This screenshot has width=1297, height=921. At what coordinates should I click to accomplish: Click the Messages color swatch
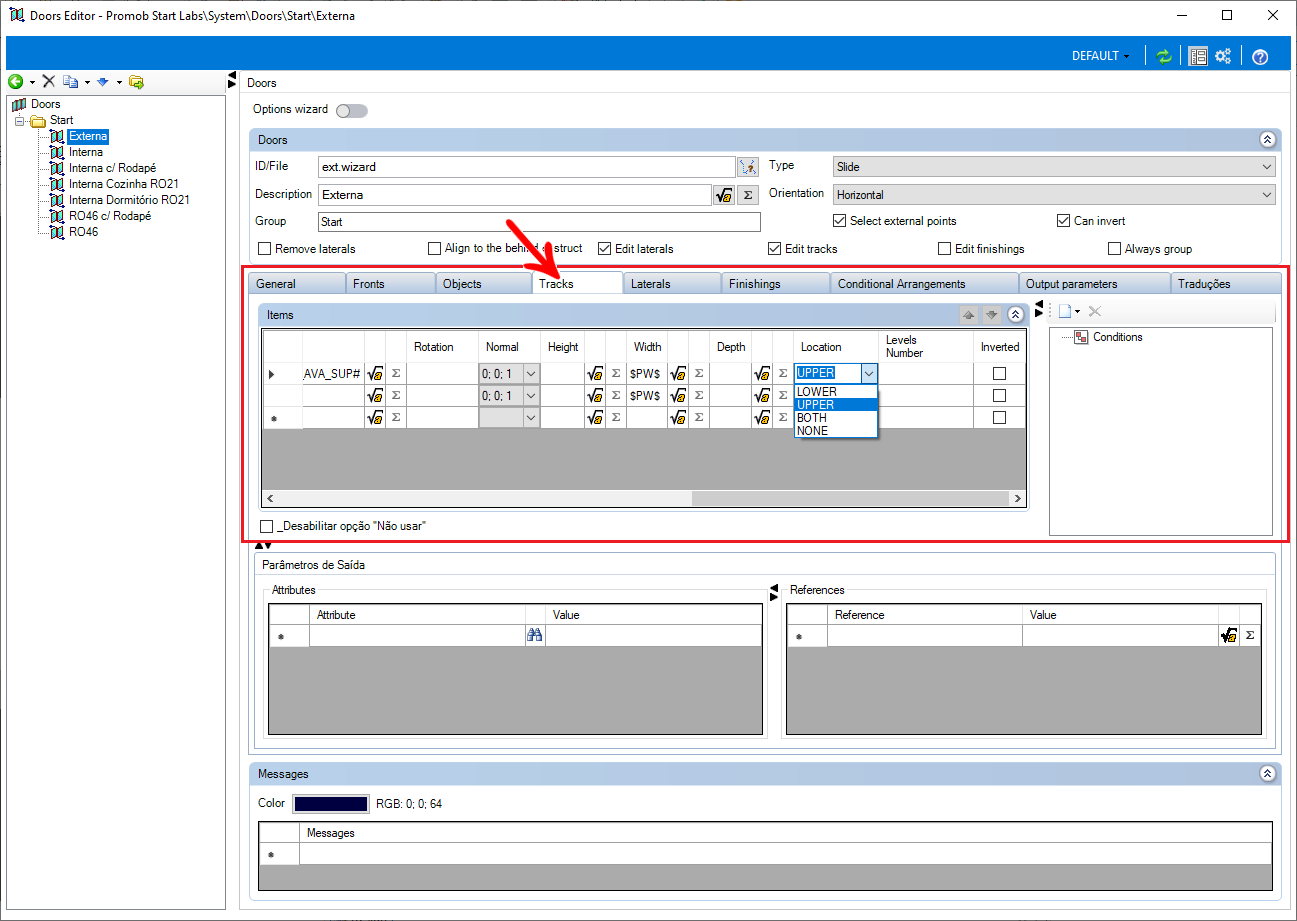[x=330, y=803]
